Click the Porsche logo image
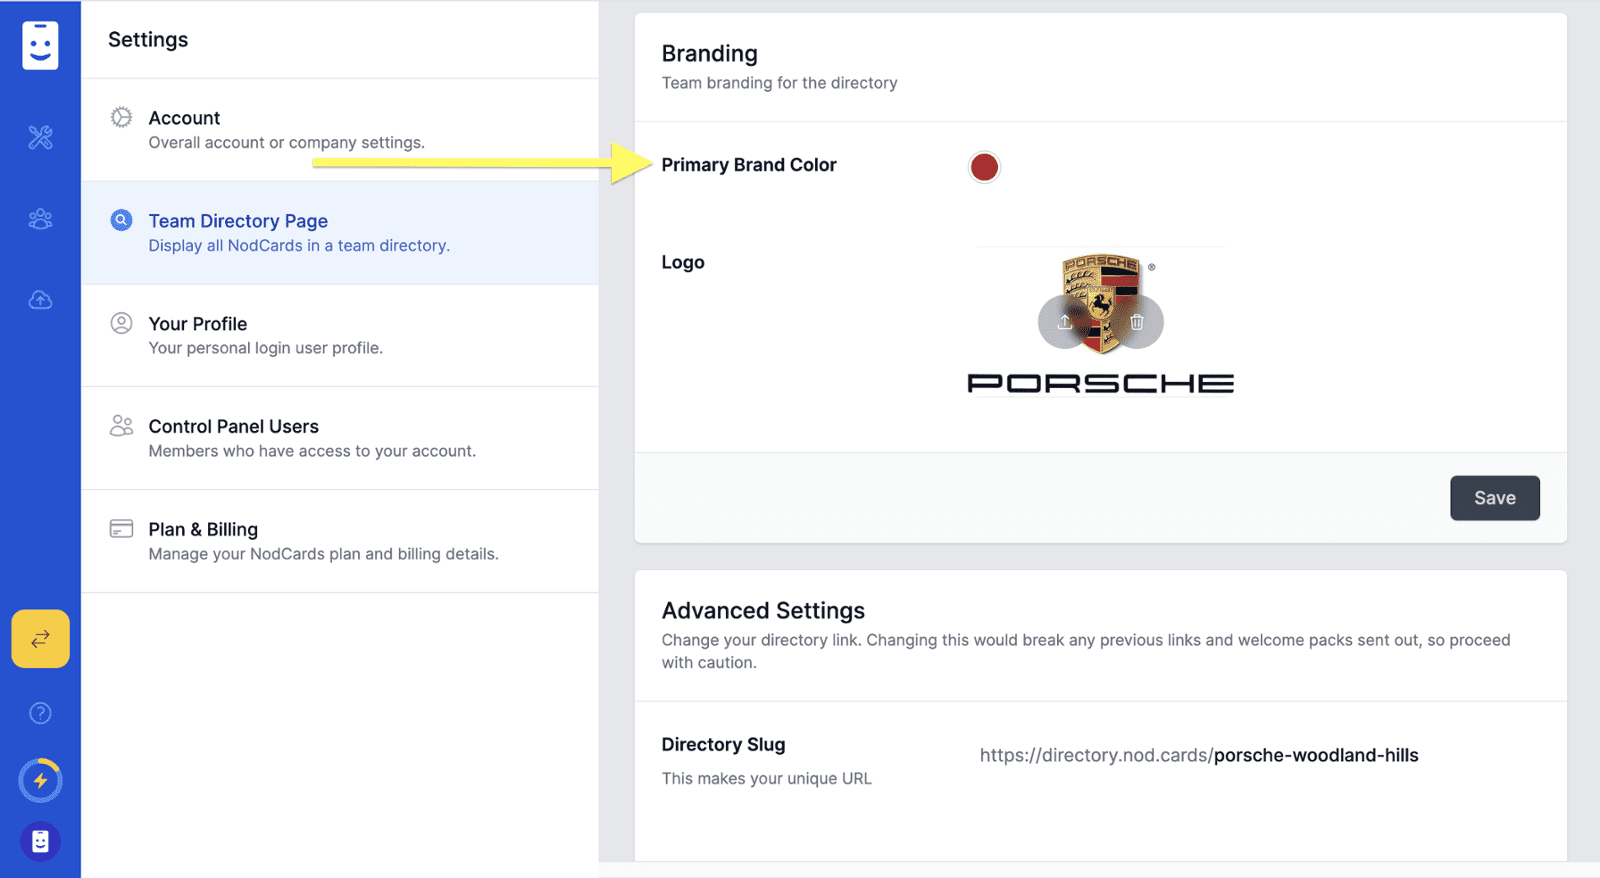Screen dimensions: 1600x878 tap(1100, 322)
